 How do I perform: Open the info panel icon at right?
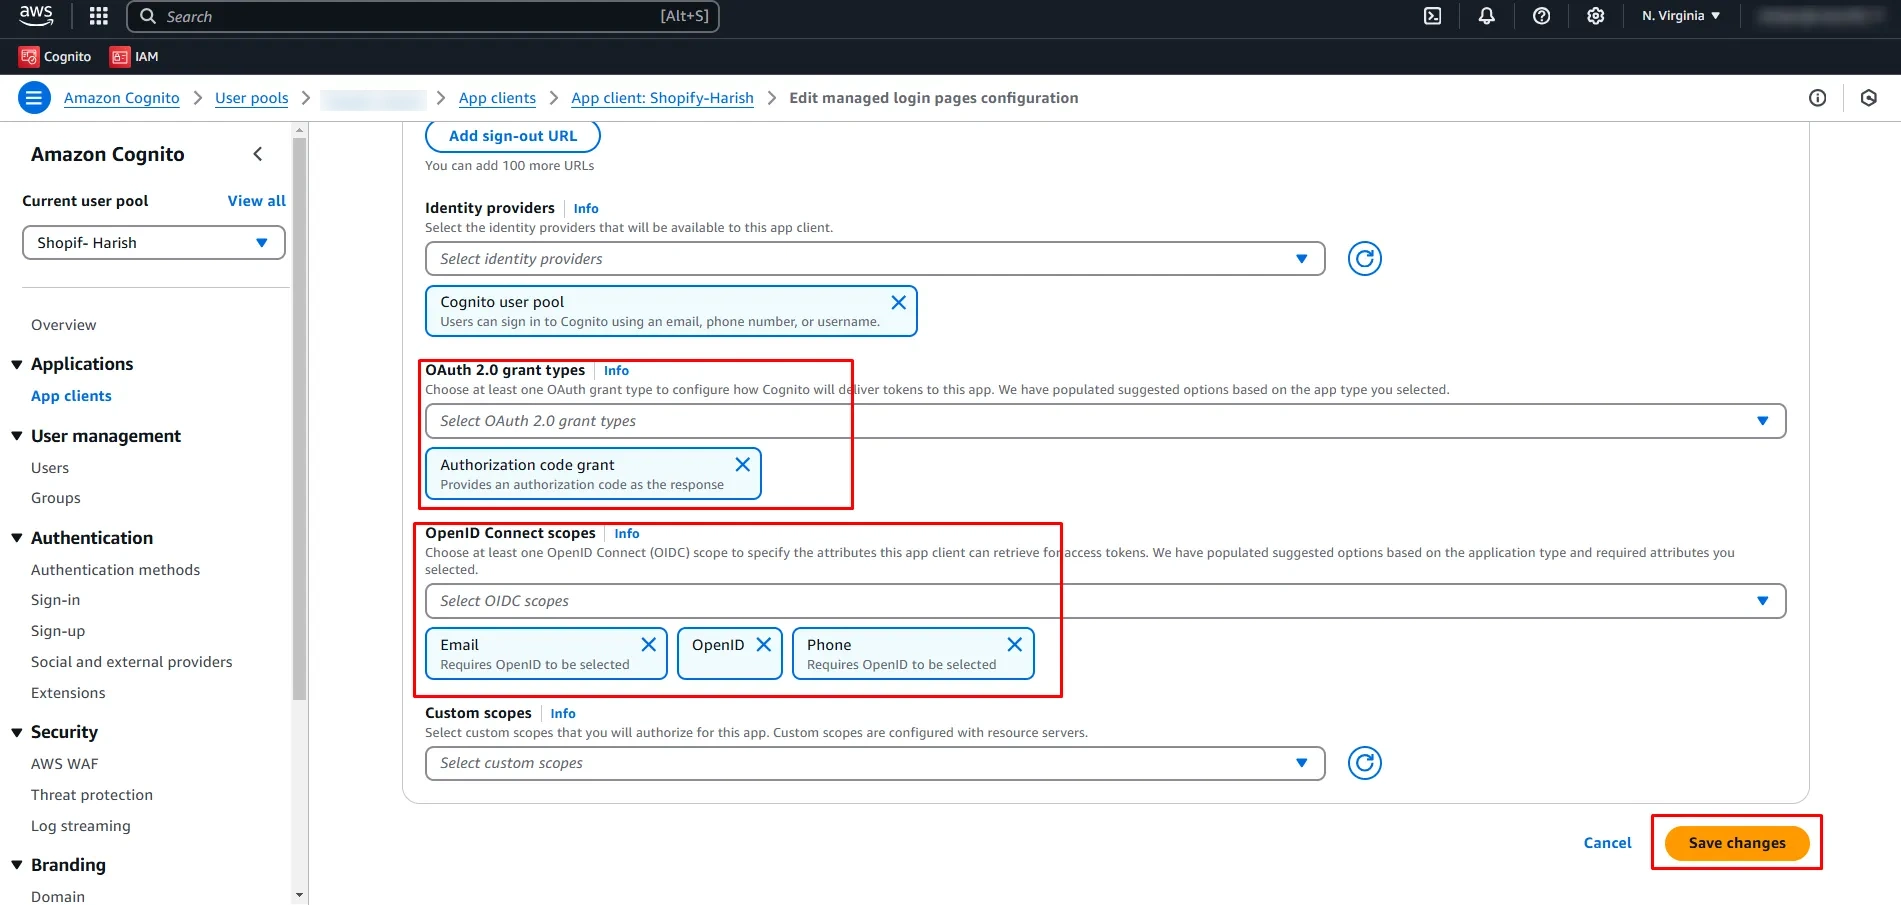click(1817, 98)
